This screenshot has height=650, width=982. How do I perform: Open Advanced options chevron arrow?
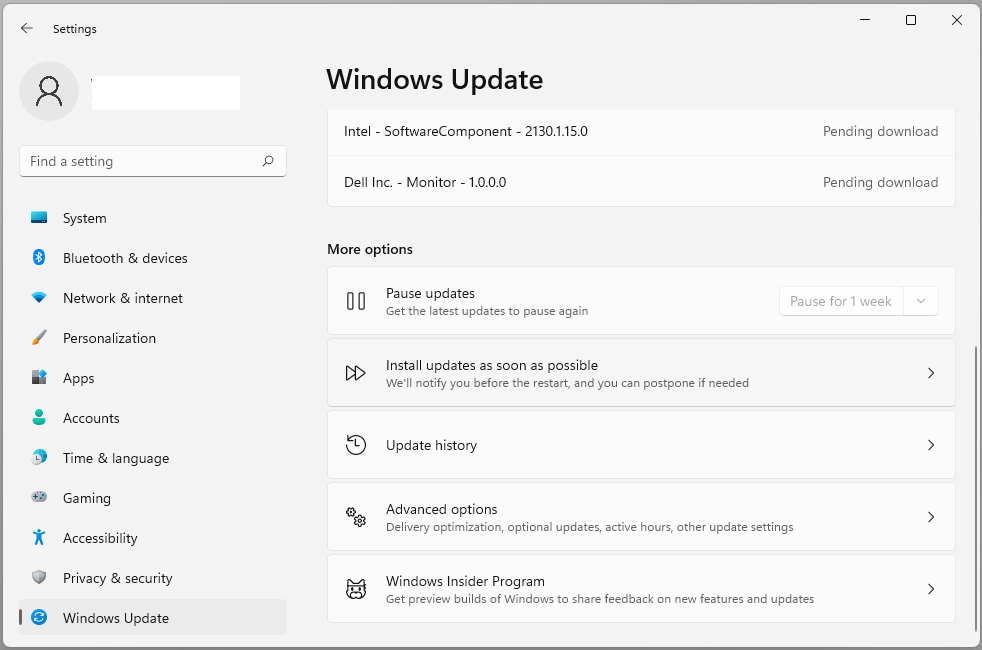pyautogui.click(x=931, y=517)
